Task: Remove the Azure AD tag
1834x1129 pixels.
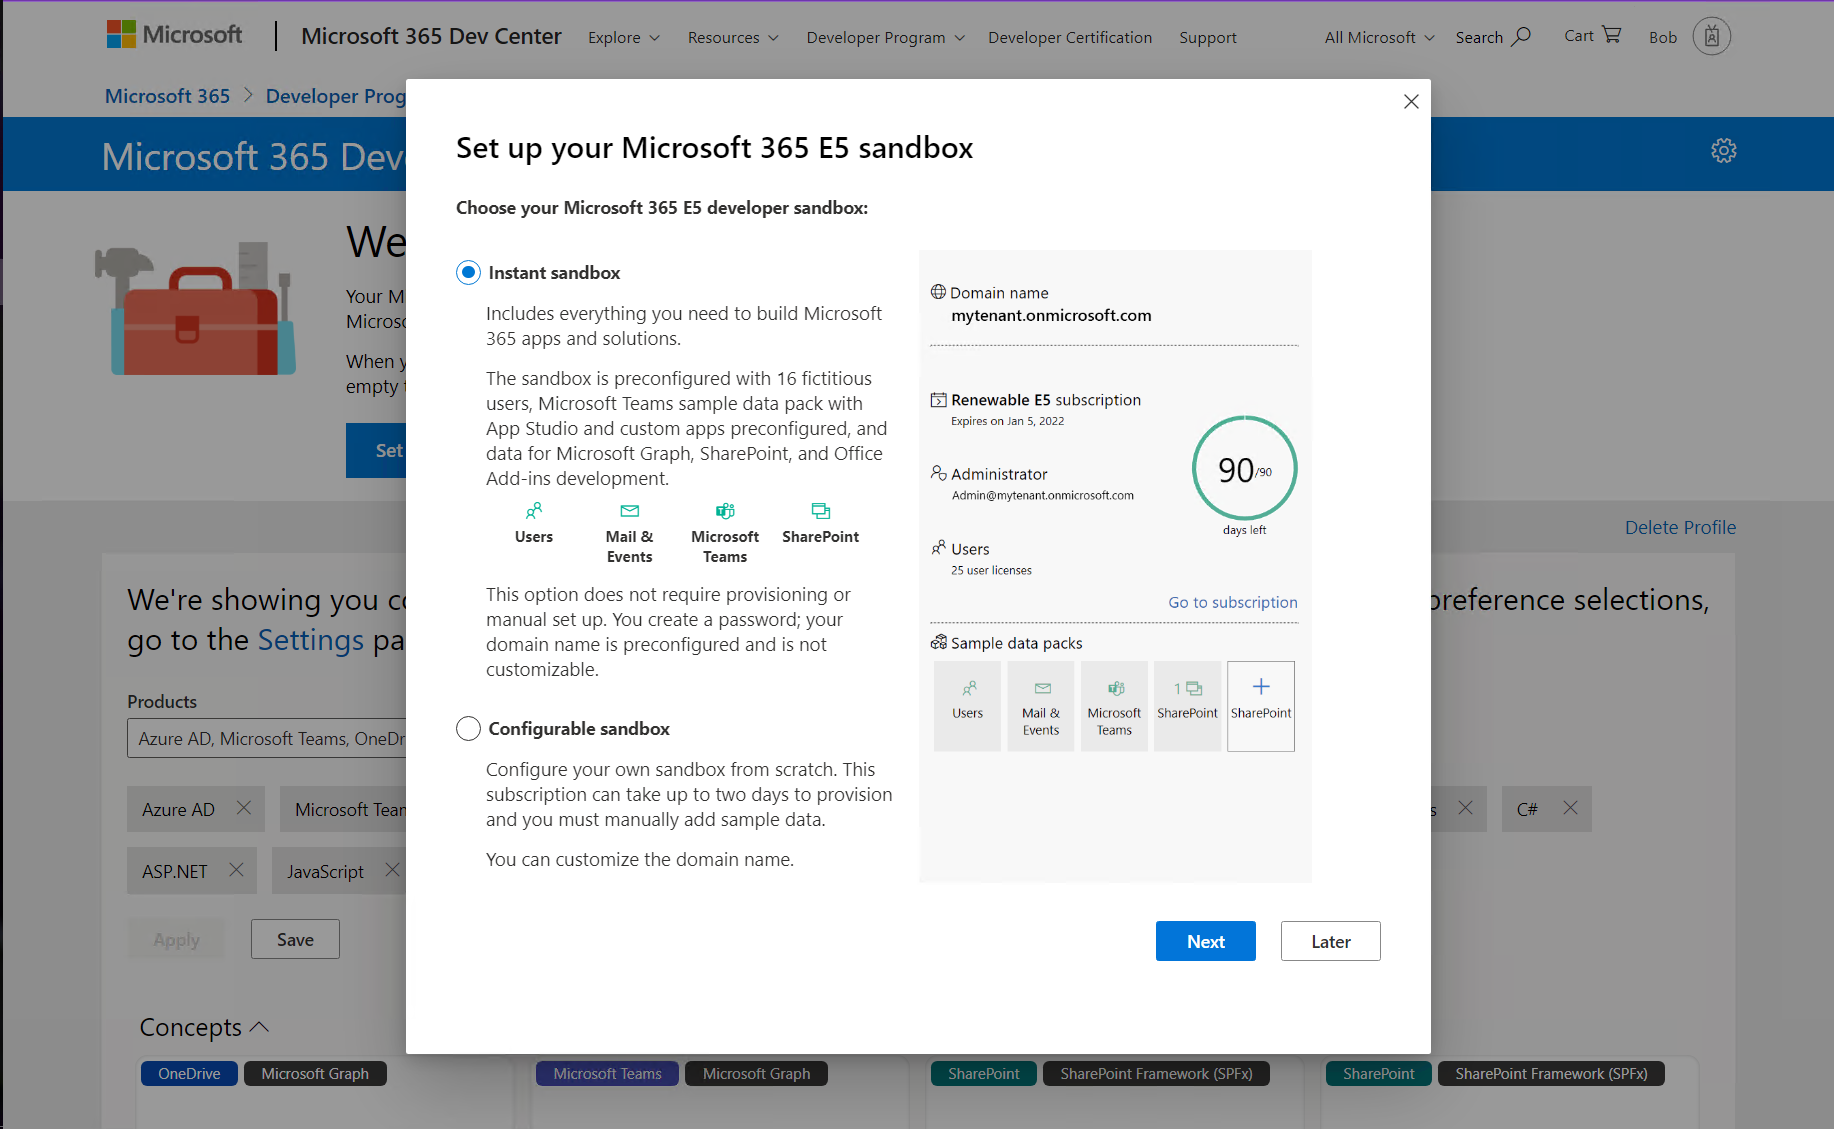Action: click(244, 808)
